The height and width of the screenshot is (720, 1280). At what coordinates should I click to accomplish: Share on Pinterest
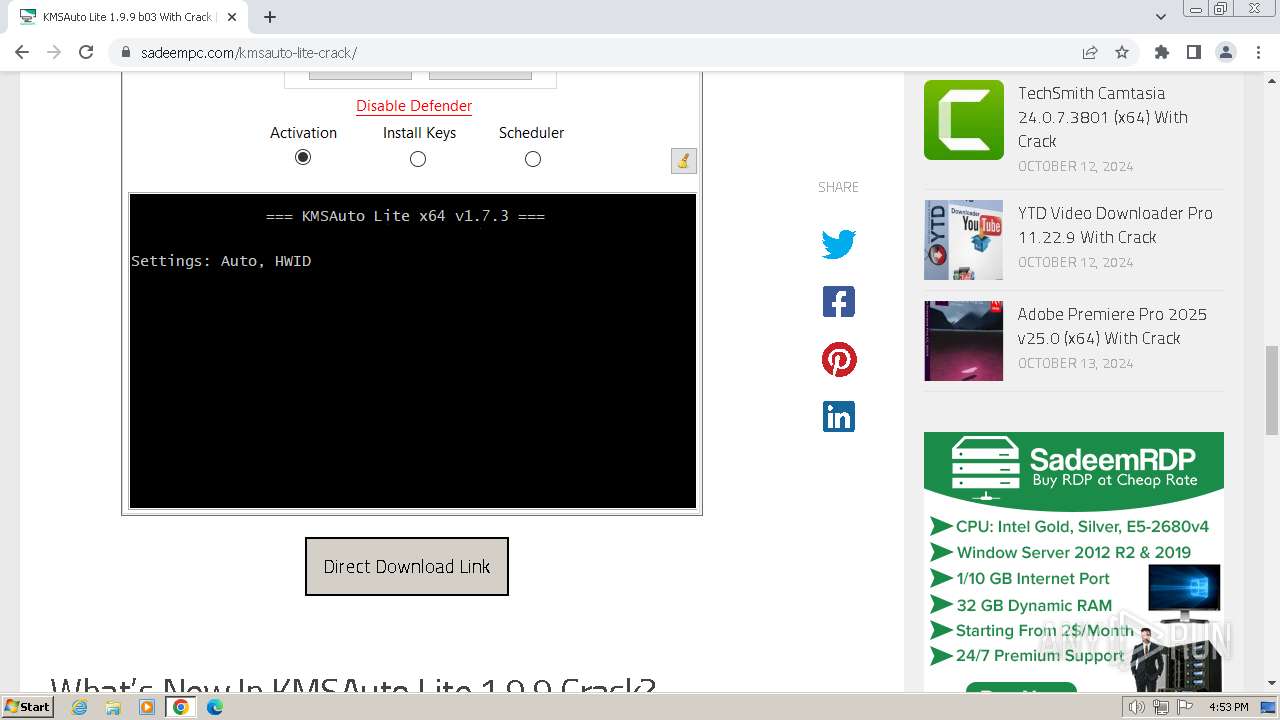pos(839,359)
